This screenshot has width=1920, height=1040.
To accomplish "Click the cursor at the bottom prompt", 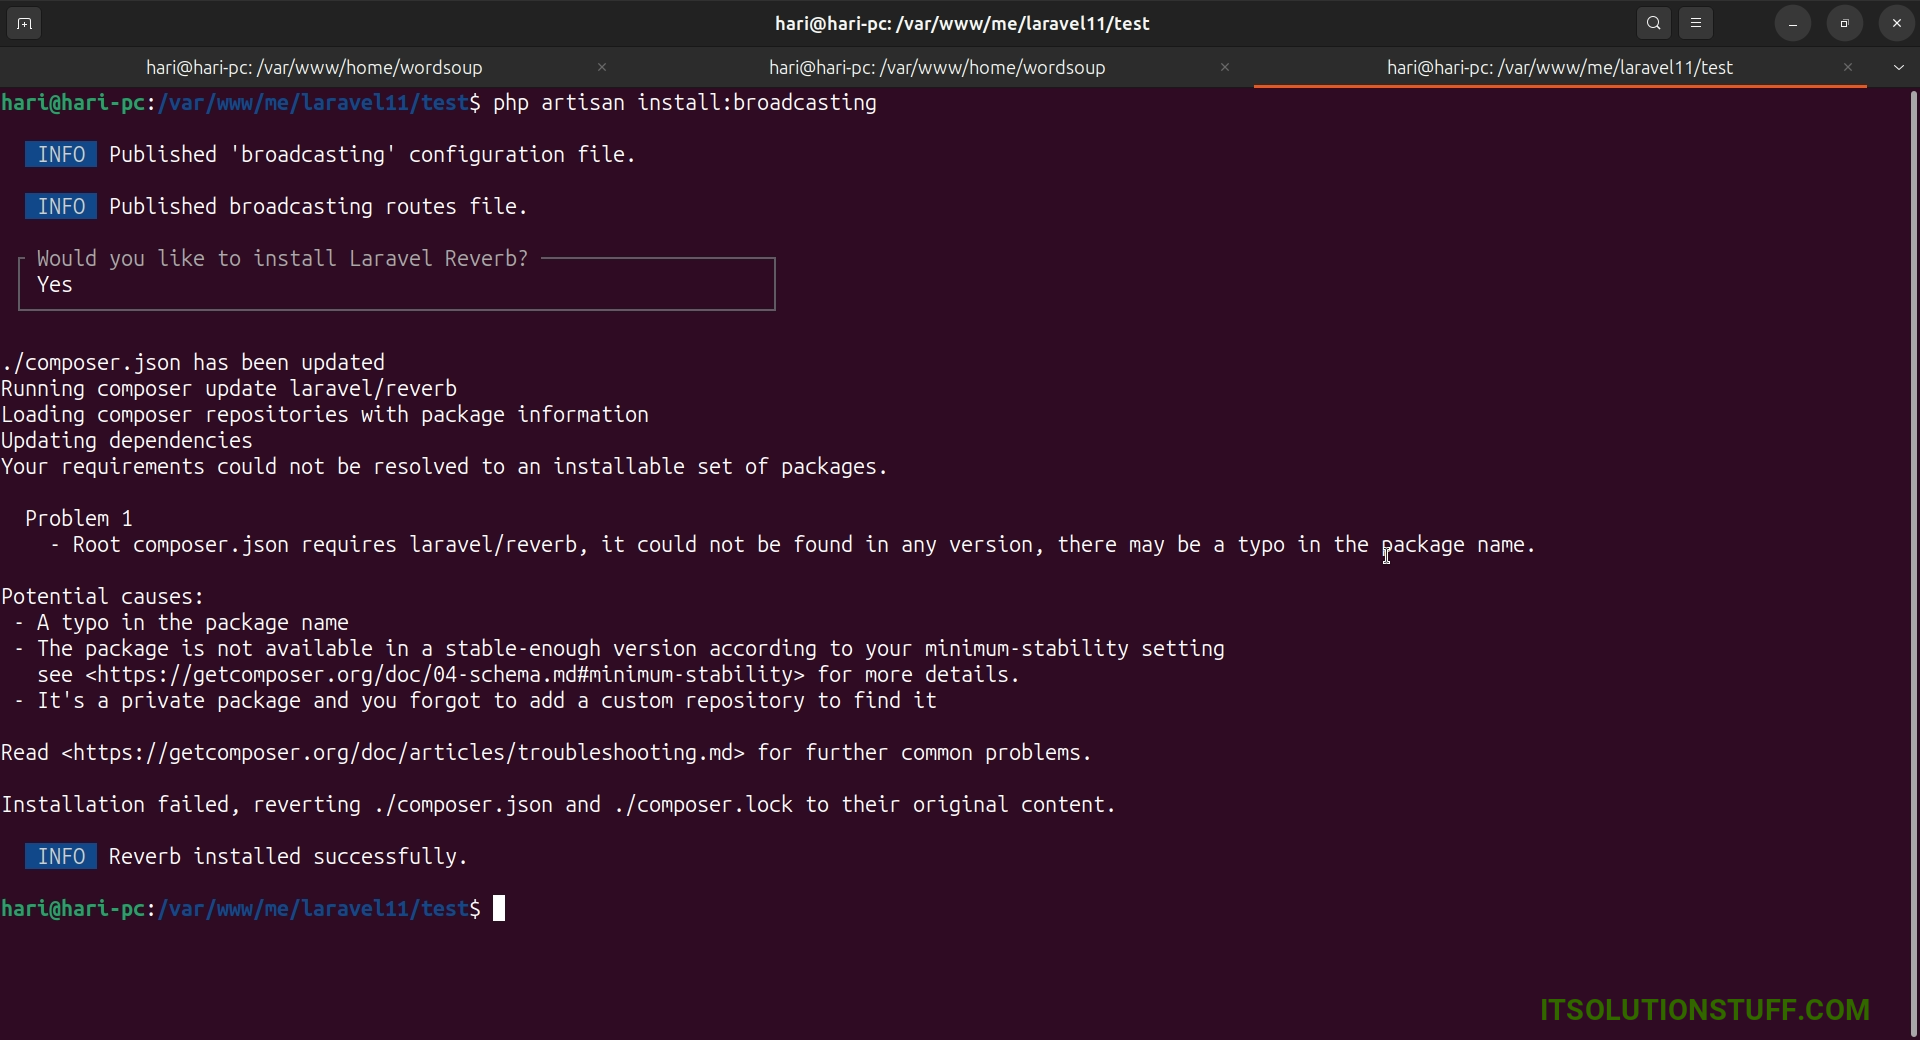I will click(499, 908).
